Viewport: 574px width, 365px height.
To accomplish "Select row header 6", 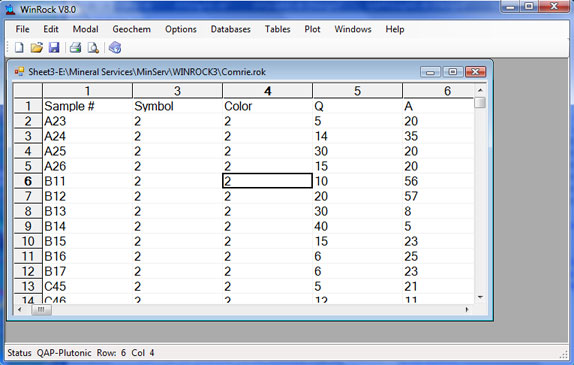I will click(x=28, y=181).
